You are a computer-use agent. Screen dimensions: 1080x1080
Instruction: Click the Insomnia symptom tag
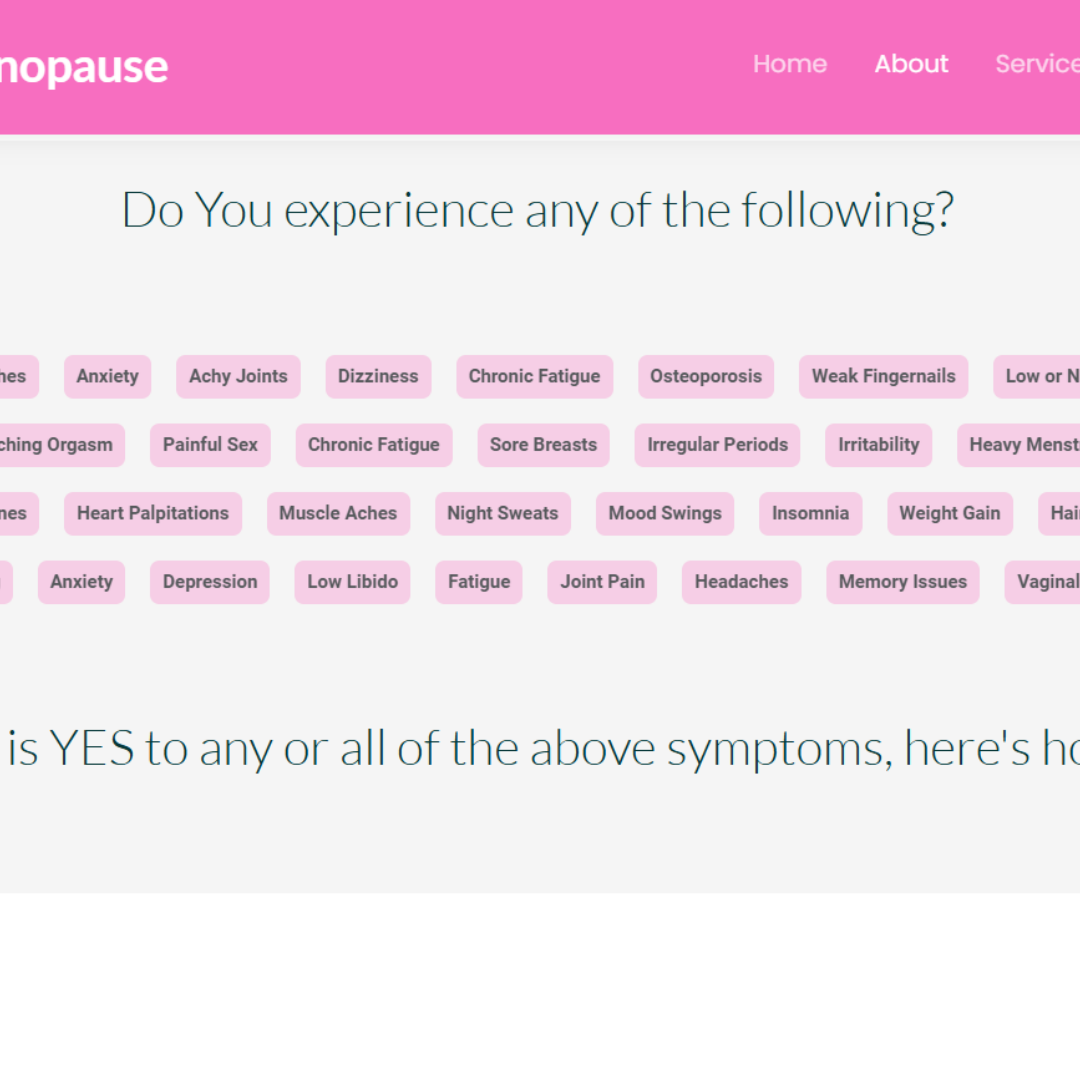coord(810,513)
